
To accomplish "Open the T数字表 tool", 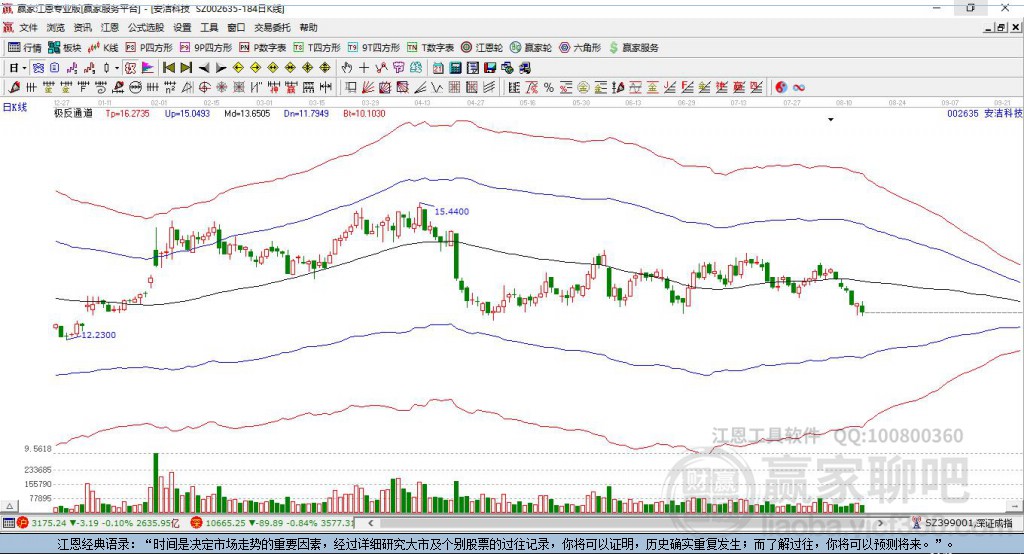I will tap(430, 48).
